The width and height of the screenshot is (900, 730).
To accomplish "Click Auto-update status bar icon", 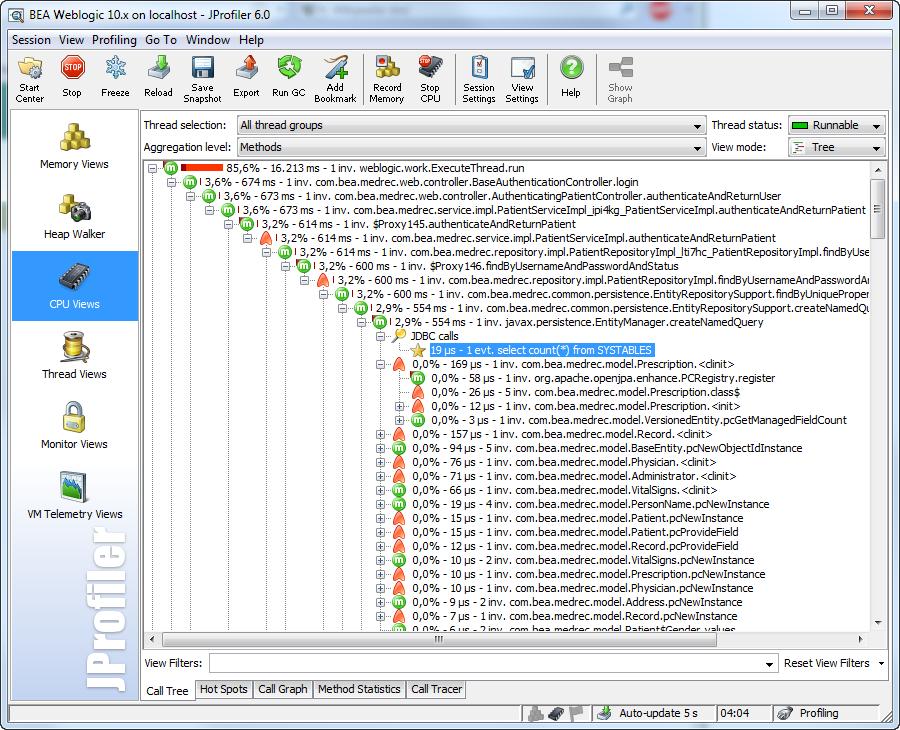I will click(604, 713).
